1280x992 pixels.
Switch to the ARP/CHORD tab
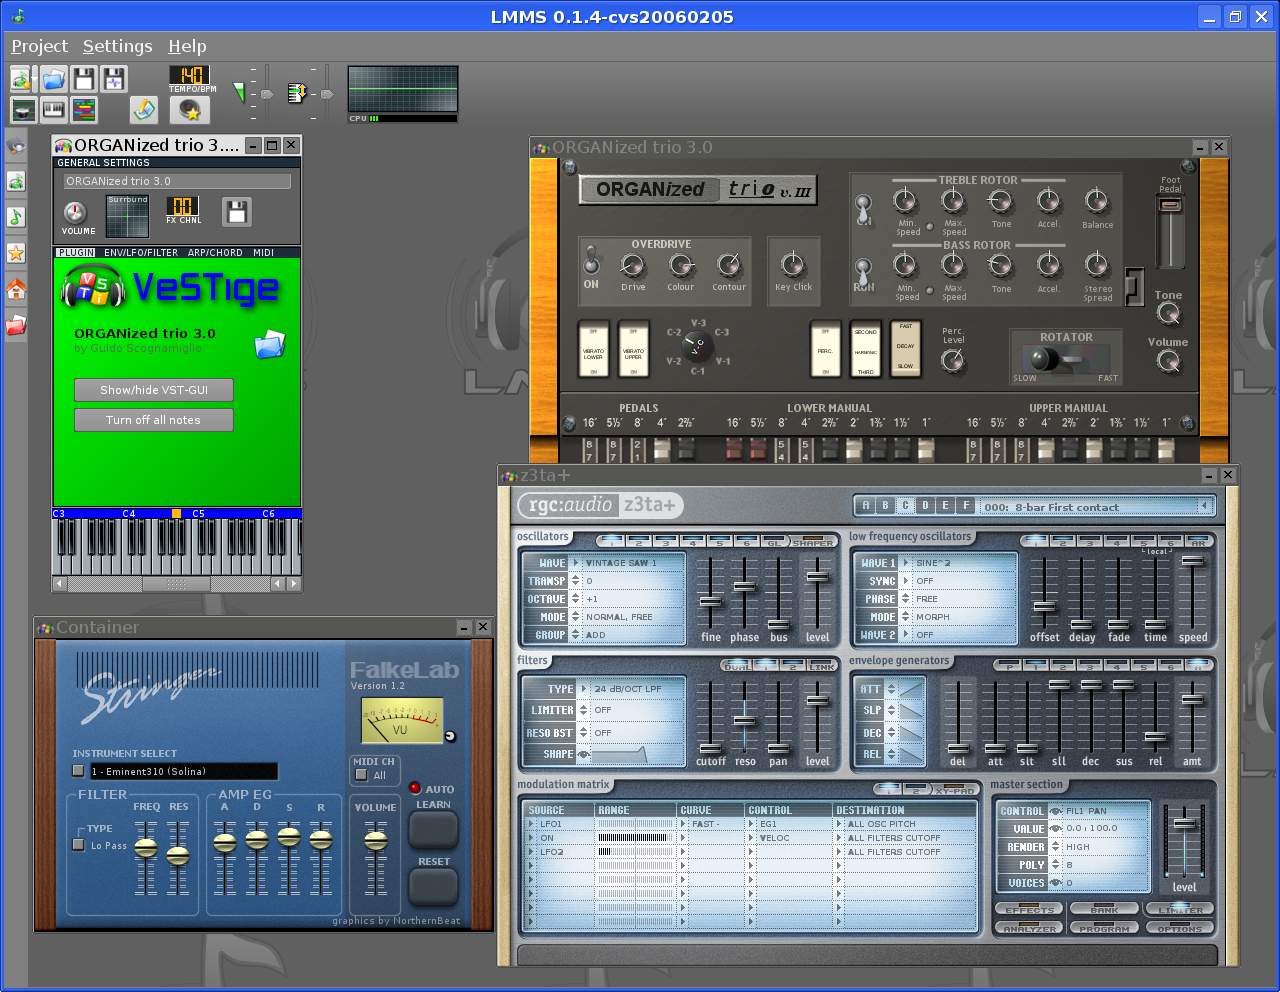click(x=215, y=253)
